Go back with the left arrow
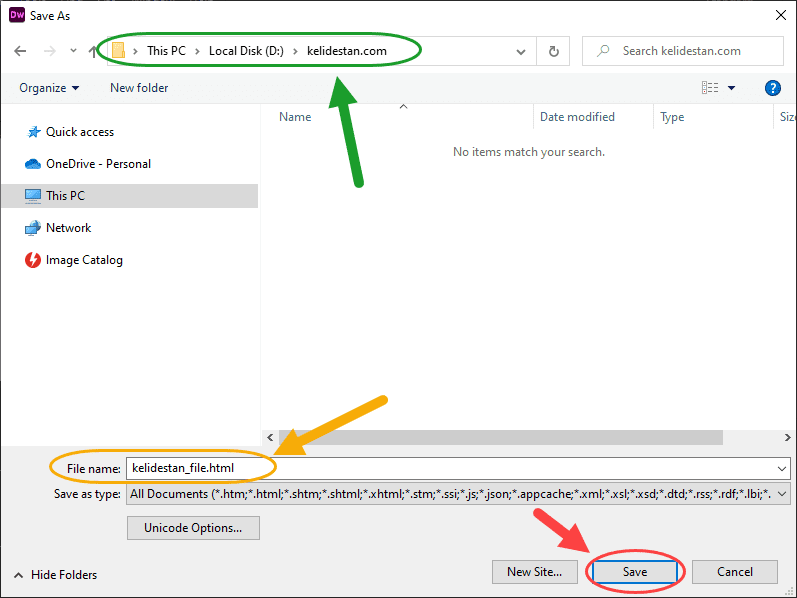Screen dimensions: 797x598 coord(20,51)
